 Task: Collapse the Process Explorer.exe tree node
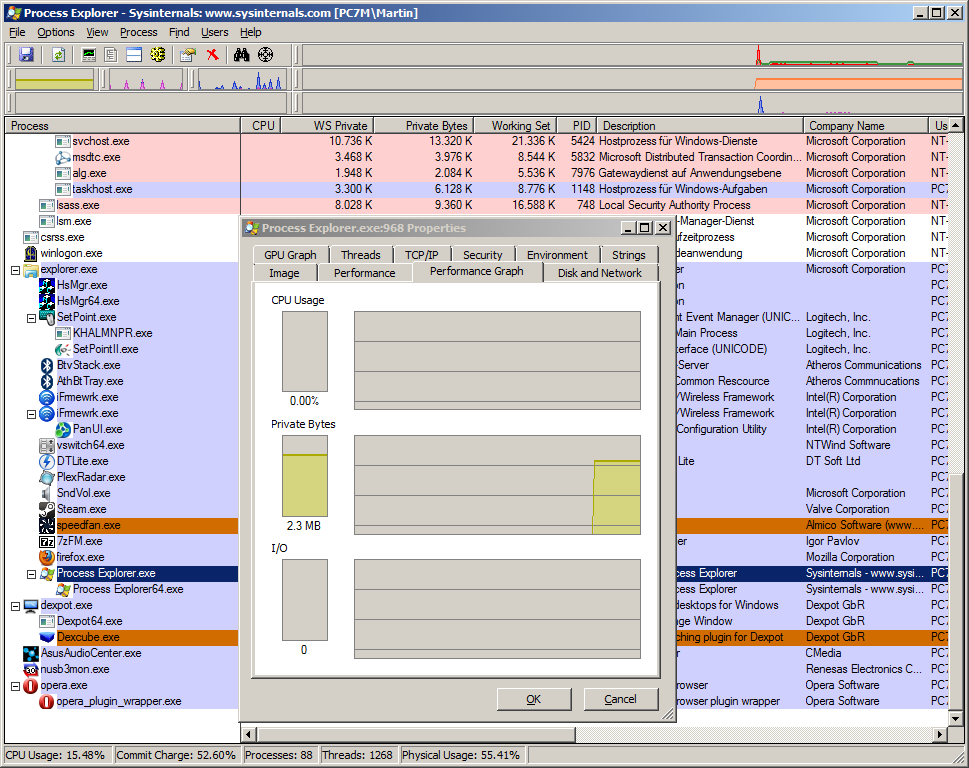point(32,574)
